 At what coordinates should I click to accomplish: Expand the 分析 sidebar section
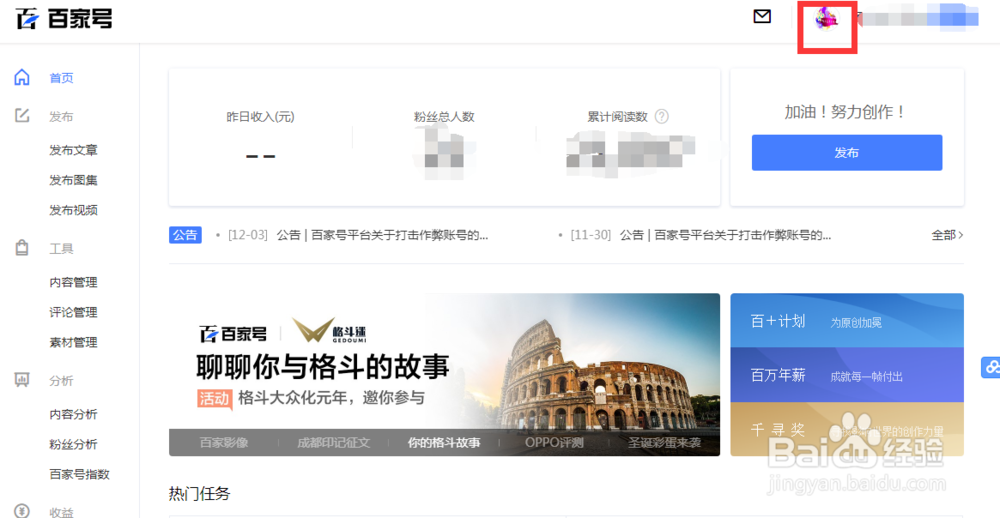coord(61,381)
